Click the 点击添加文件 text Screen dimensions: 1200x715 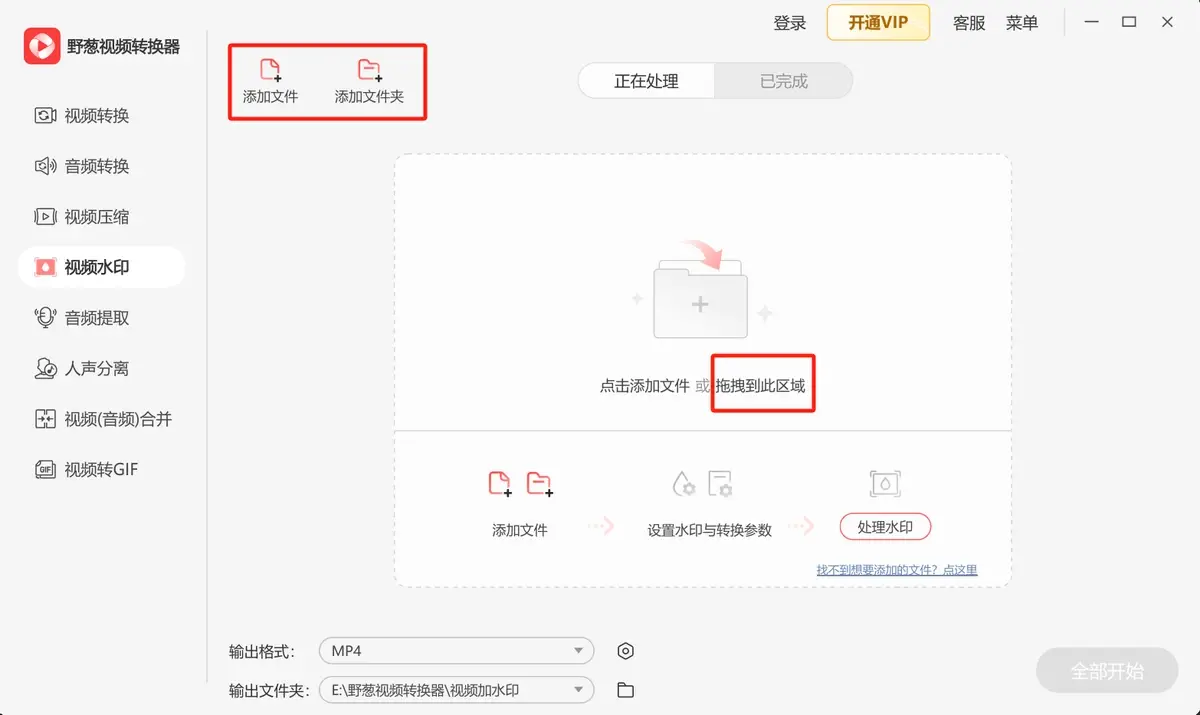(645, 386)
